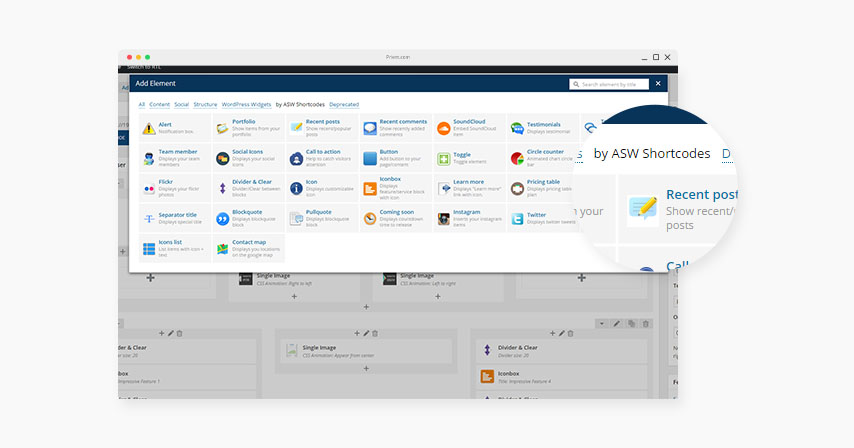This screenshot has width=854, height=448.
Task: Edit column above right Divider & Clear
Action: pos(562,333)
